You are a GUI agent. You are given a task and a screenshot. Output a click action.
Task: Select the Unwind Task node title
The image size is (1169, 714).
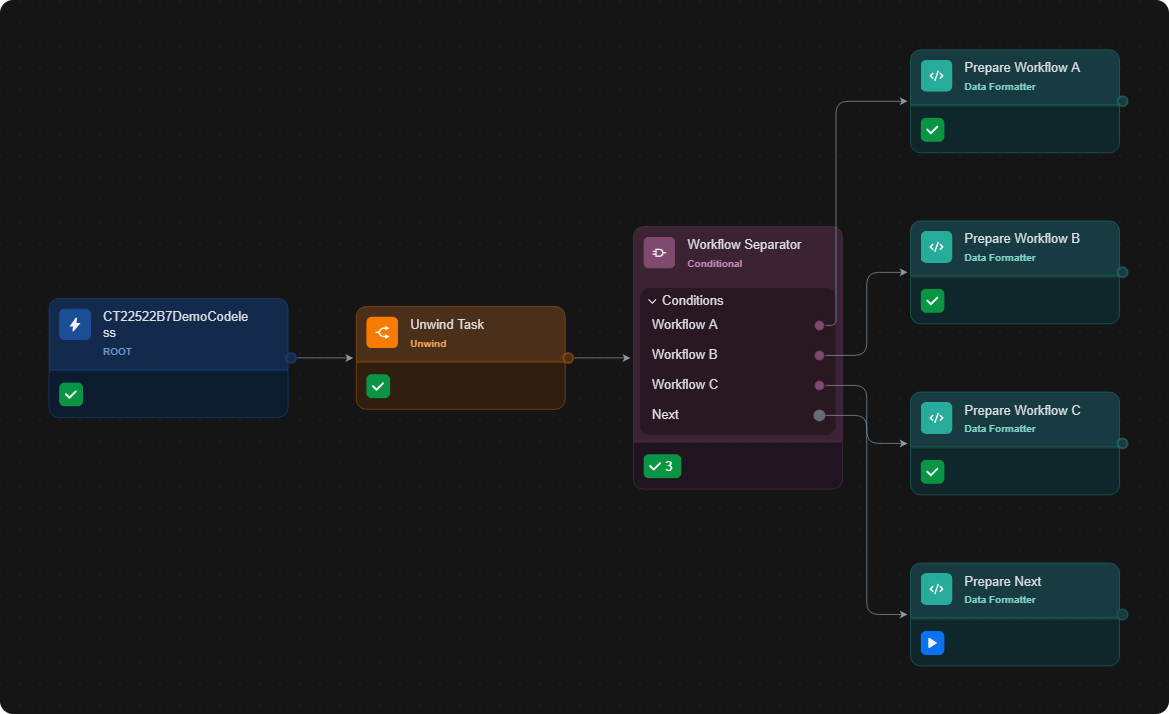(x=447, y=324)
